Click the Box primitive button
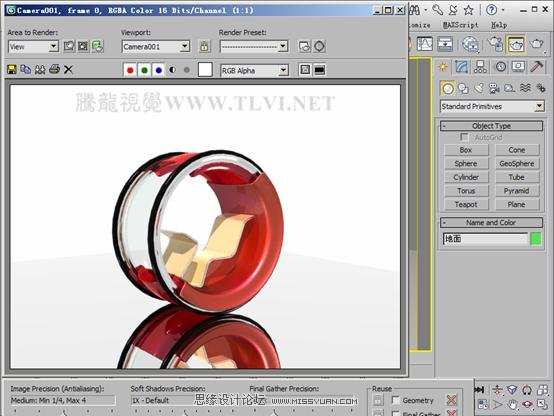Viewport: 554px width, 416px height. coord(466,150)
